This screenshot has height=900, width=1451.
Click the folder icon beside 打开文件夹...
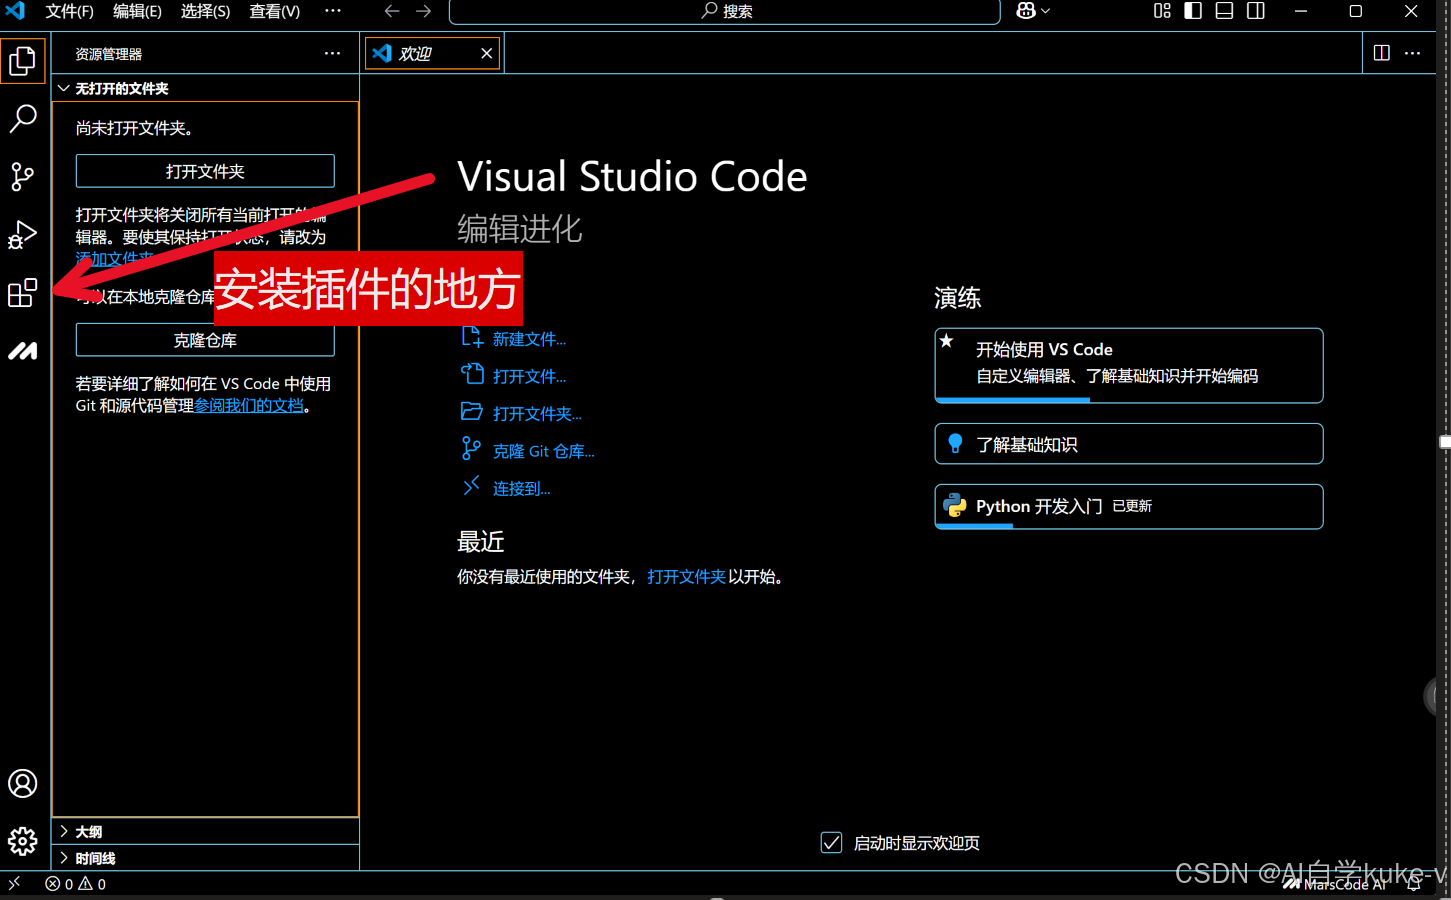[x=471, y=411]
